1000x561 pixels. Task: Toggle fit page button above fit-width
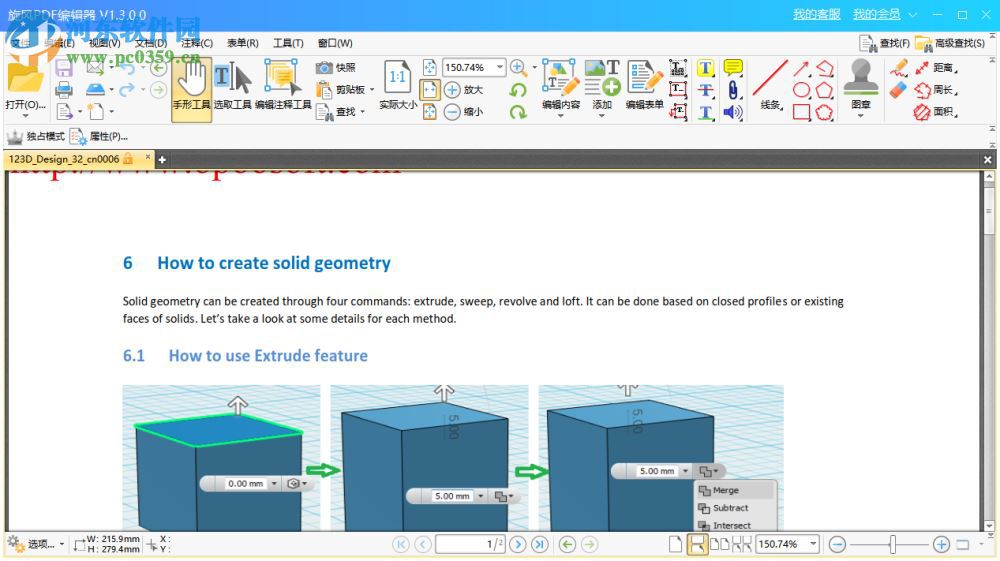429,68
